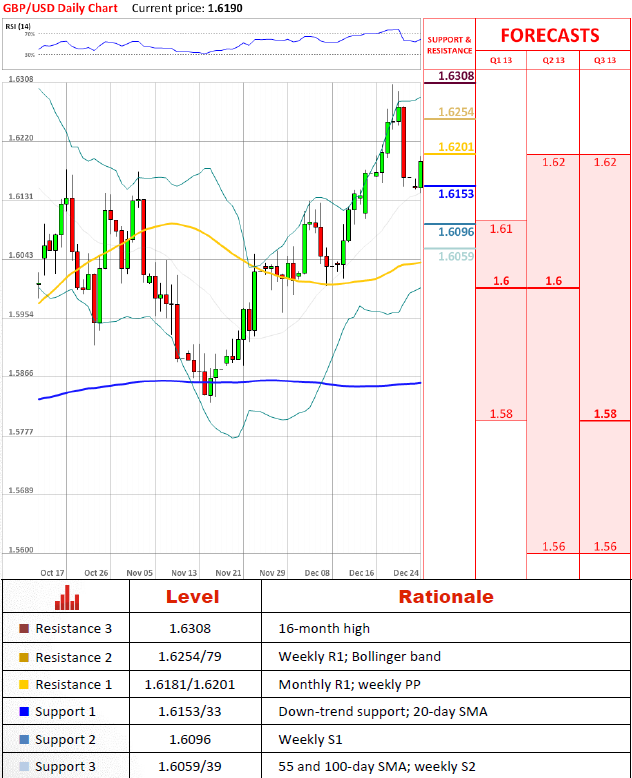Click the level cell 1.6096 in the table
Viewport: 632px width, 778px height.
click(190, 740)
